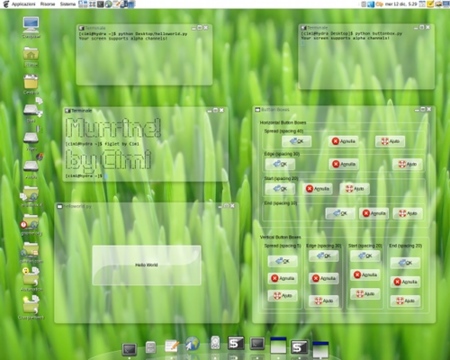450x360 pixels.
Task: Click Aiuto in horizontal Edge (spacing 30) row
Action: click(408, 164)
